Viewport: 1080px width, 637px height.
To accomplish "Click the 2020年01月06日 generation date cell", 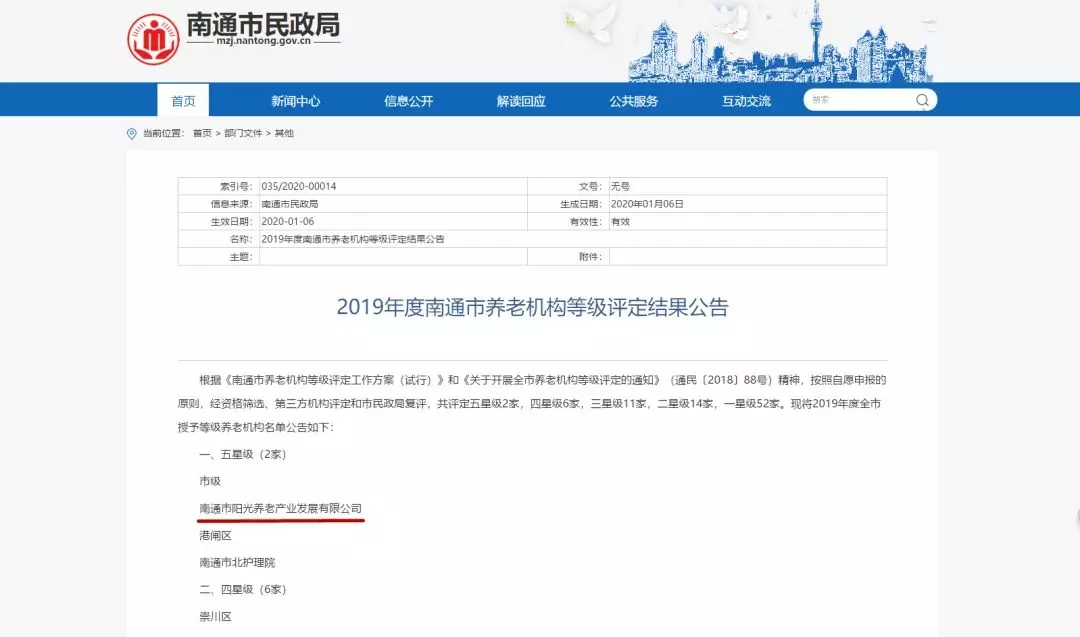I will tap(646, 204).
